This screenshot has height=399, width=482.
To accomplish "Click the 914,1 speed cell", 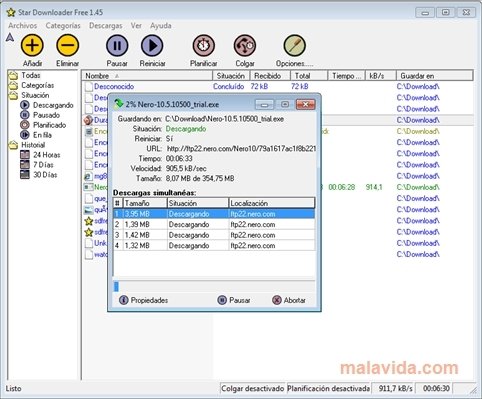I will 374,187.
